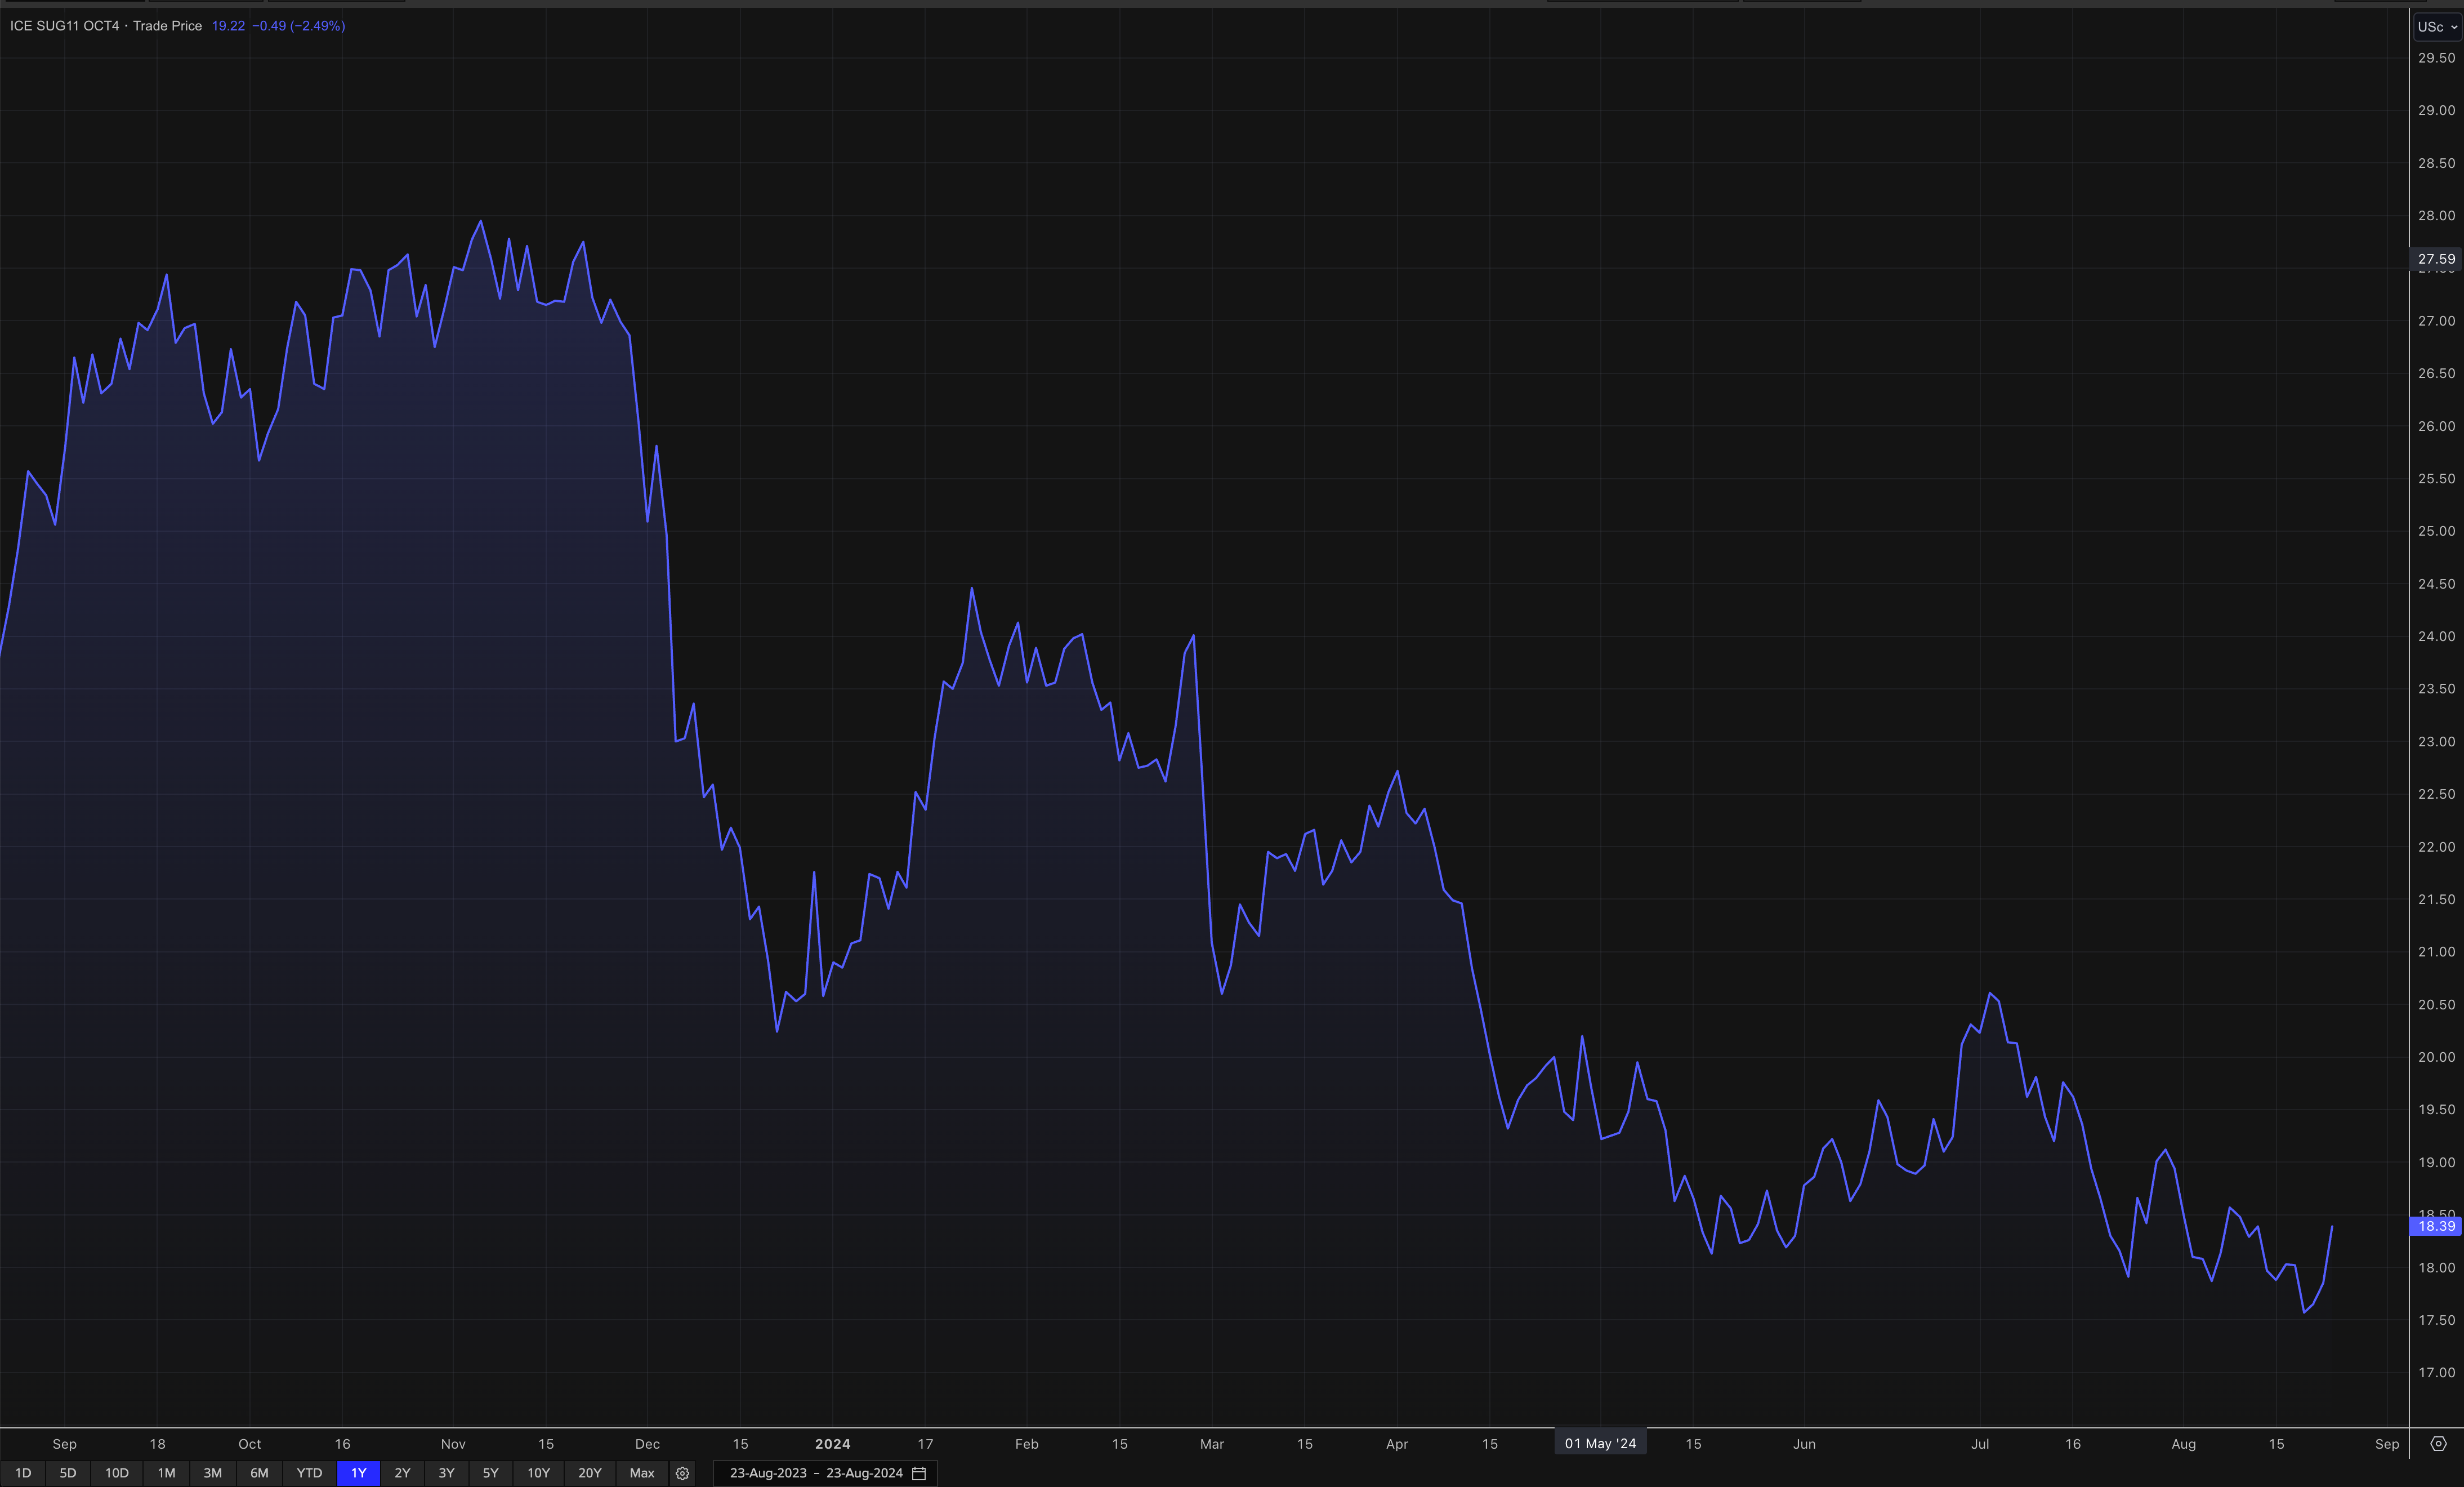Select the 1M time range
2464x1487 pixels.
pyautogui.click(x=166, y=1473)
